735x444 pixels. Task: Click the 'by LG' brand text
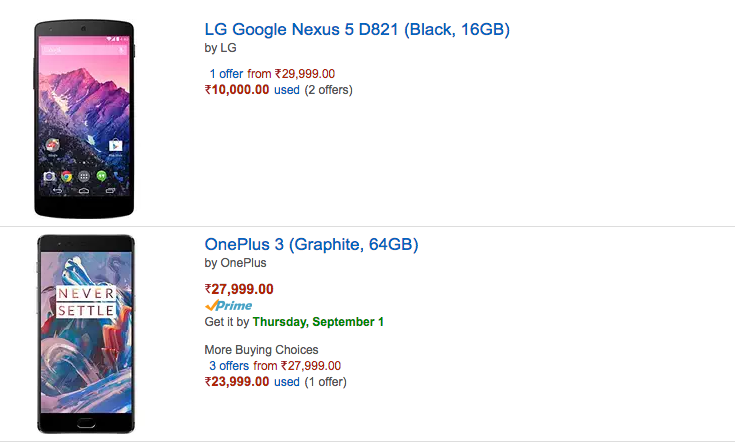pos(220,48)
